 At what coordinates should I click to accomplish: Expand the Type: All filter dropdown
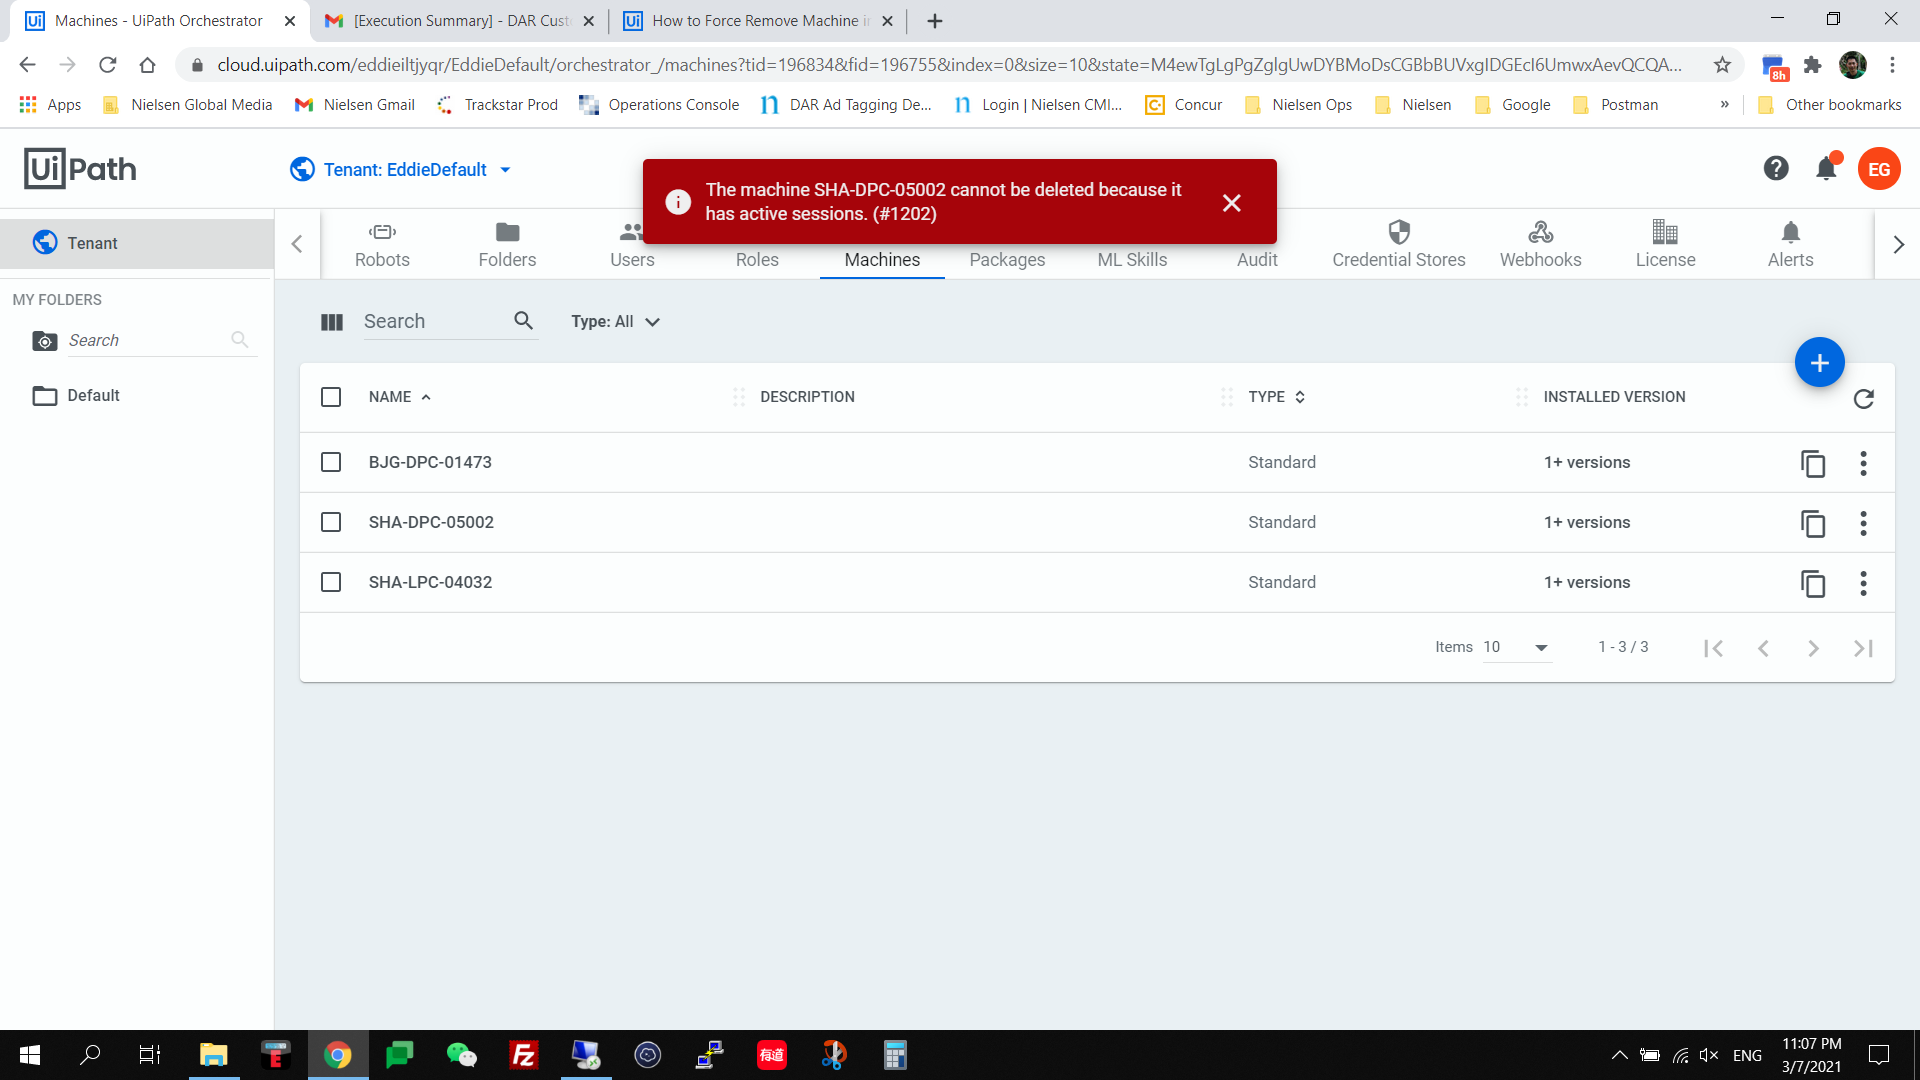(x=615, y=322)
